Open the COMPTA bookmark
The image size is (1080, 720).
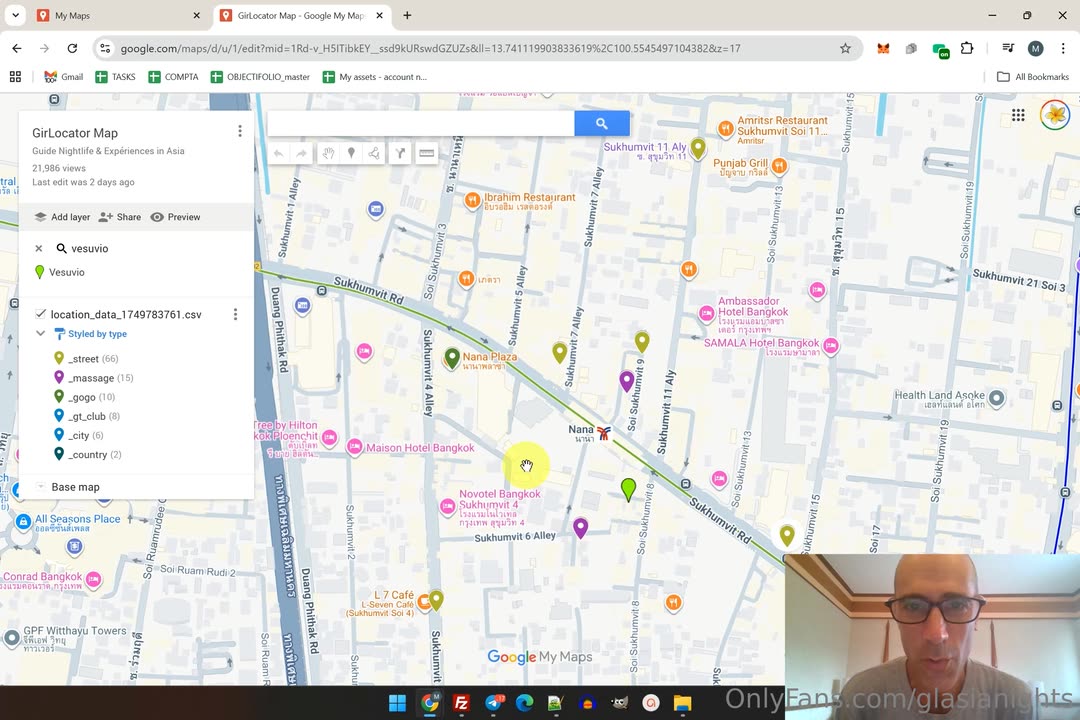[x=173, y=77]
